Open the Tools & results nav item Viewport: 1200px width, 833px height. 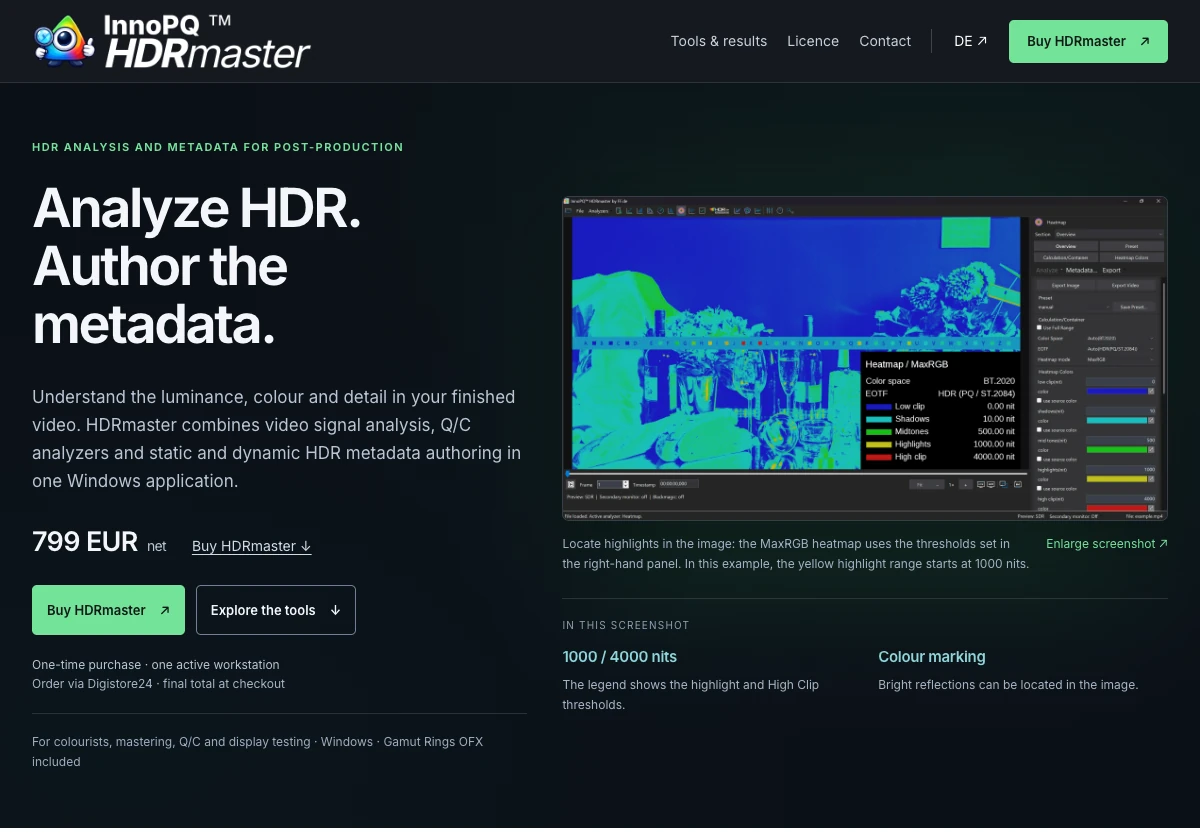tap(719, 41)
